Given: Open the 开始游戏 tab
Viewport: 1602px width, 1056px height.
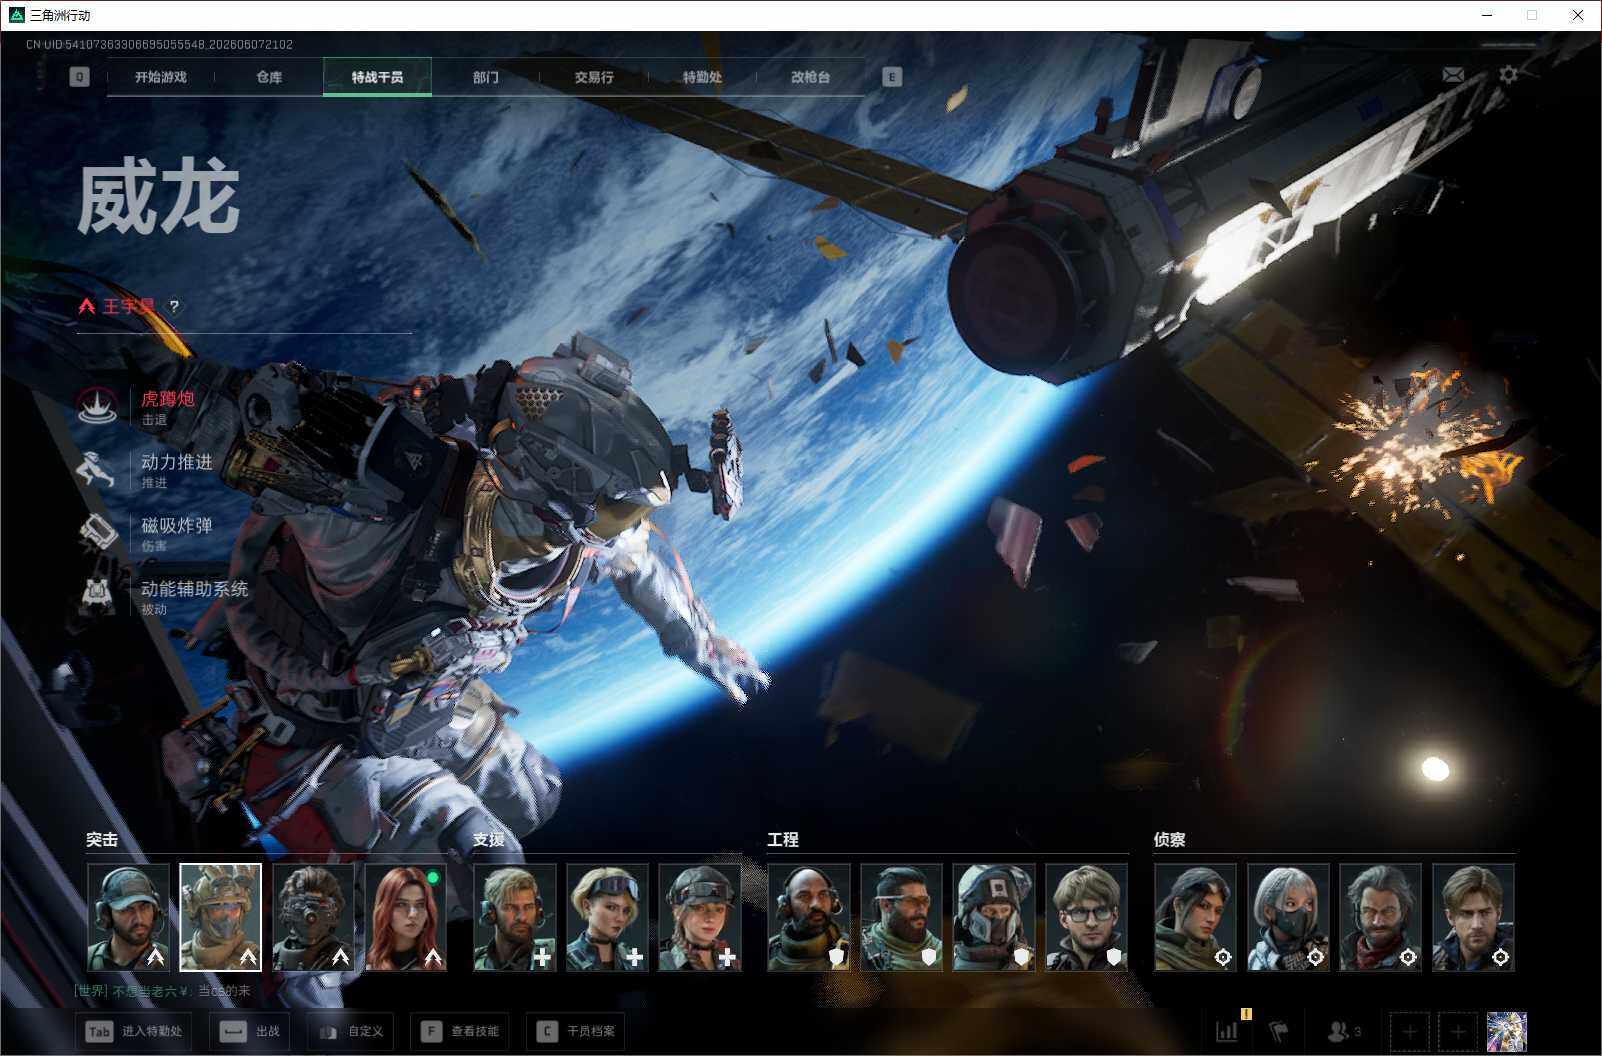Looking at the screenshot, I should click(x=160, y=77).
